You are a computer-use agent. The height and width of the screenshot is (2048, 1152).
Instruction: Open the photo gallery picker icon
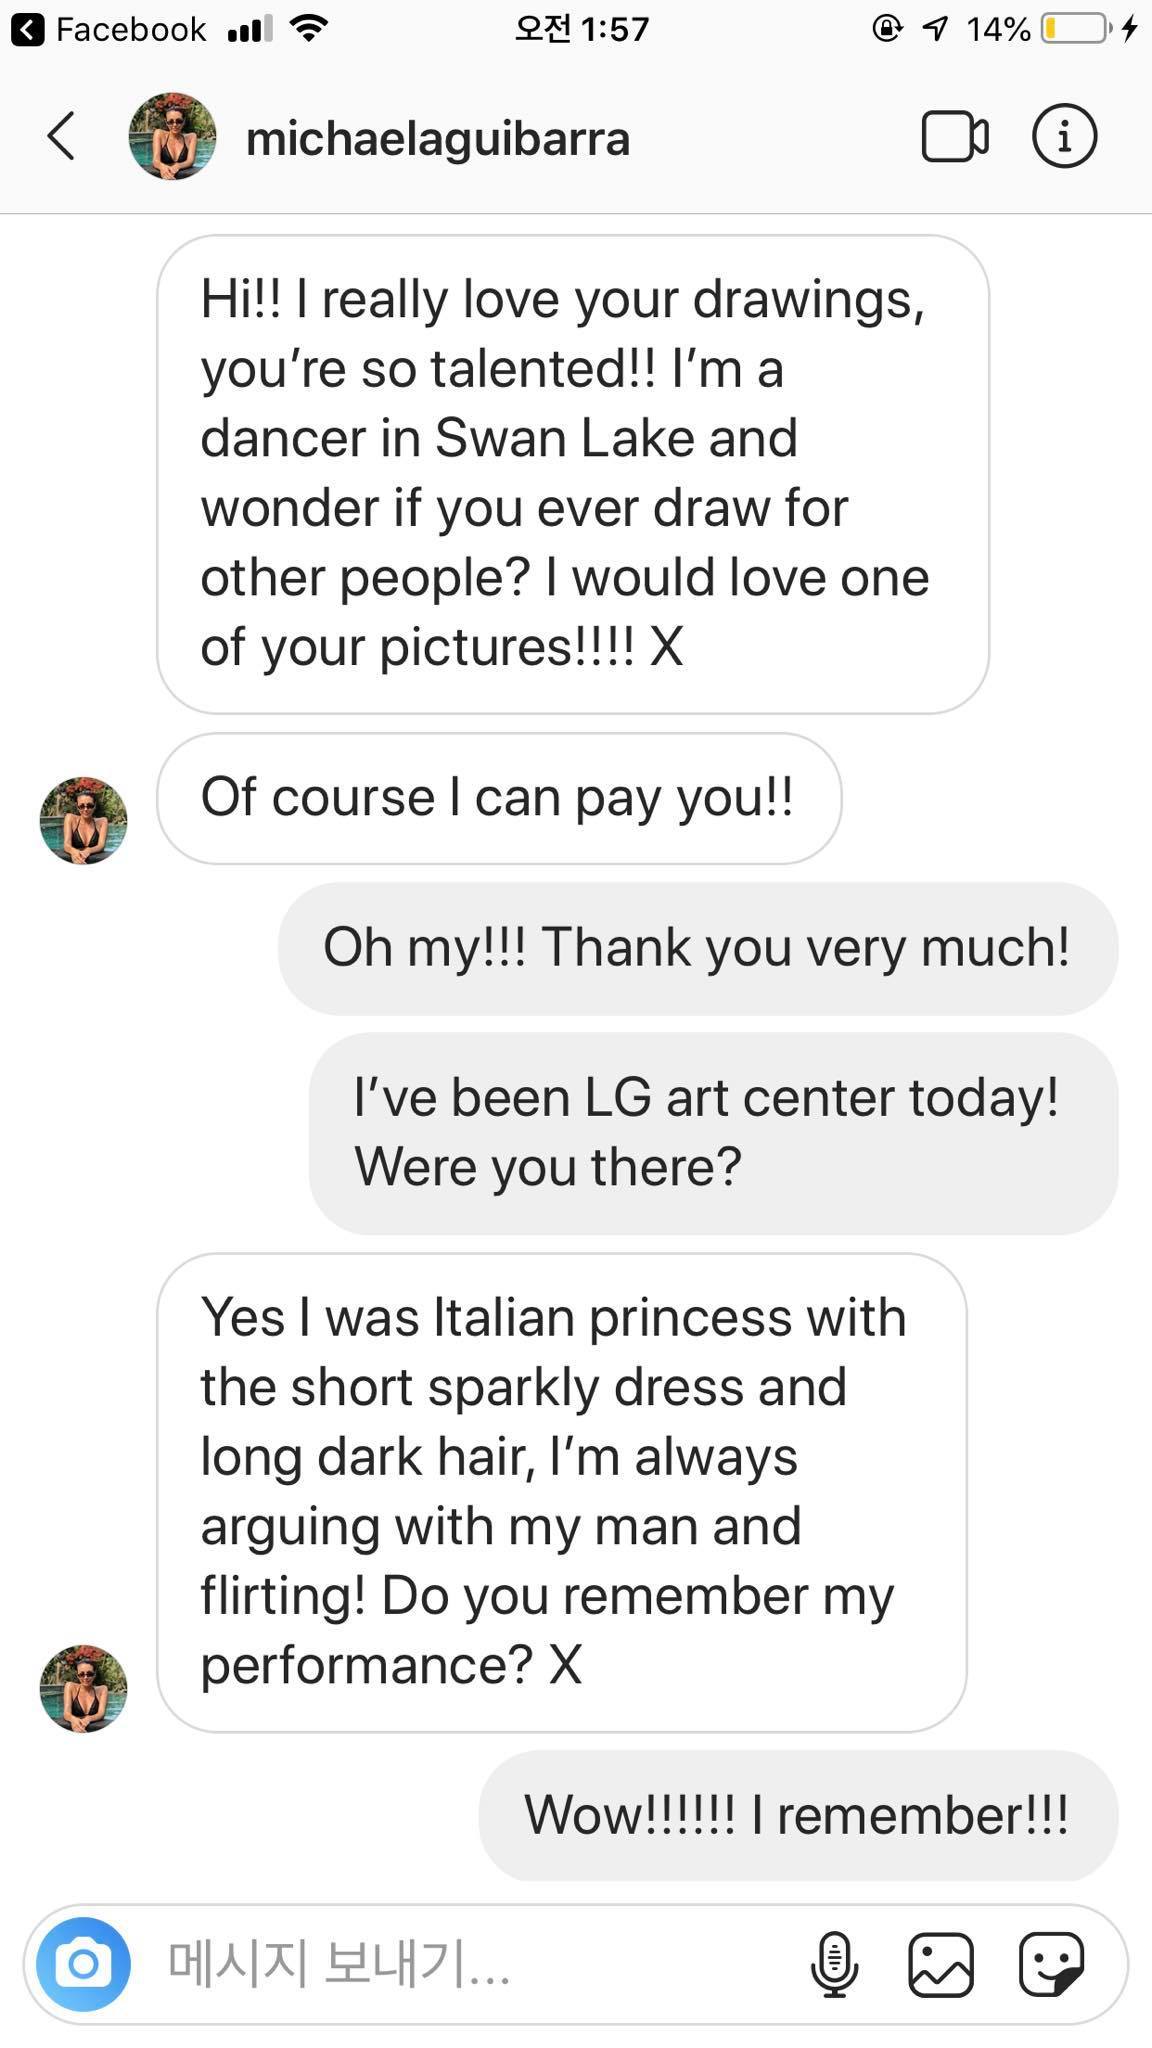940,1965
